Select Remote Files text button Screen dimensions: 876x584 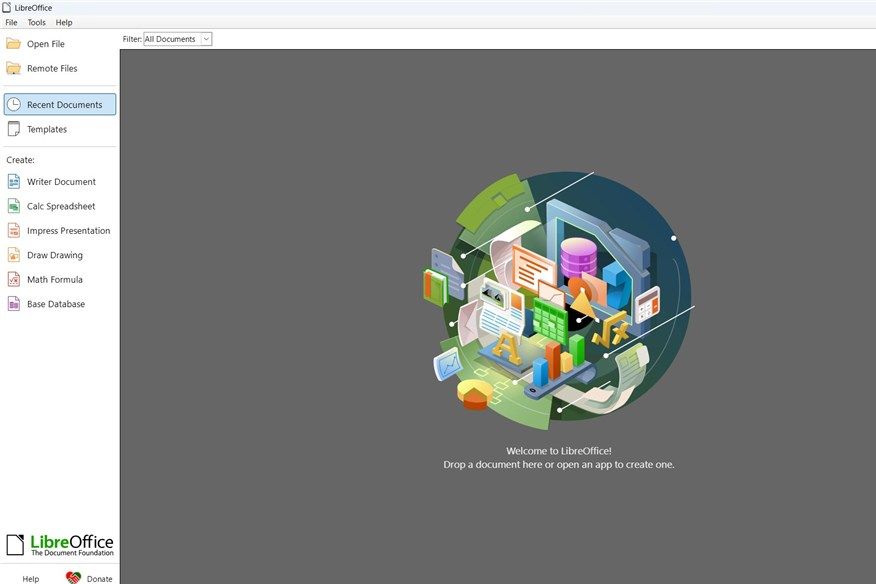52,68
